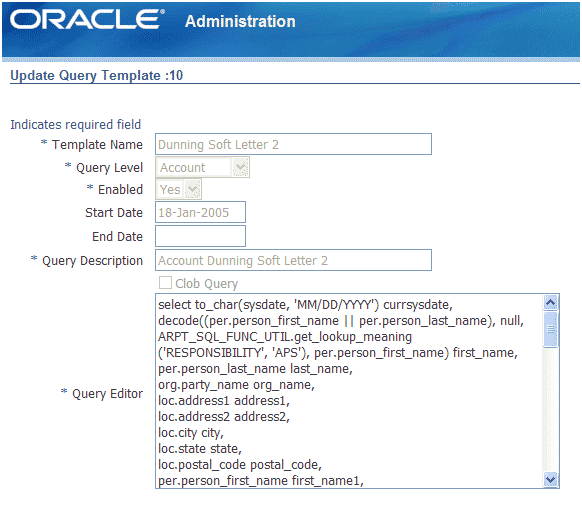
Task: Click the Query Editor field label
Action: pyautogui.click(x=107, y=393)
